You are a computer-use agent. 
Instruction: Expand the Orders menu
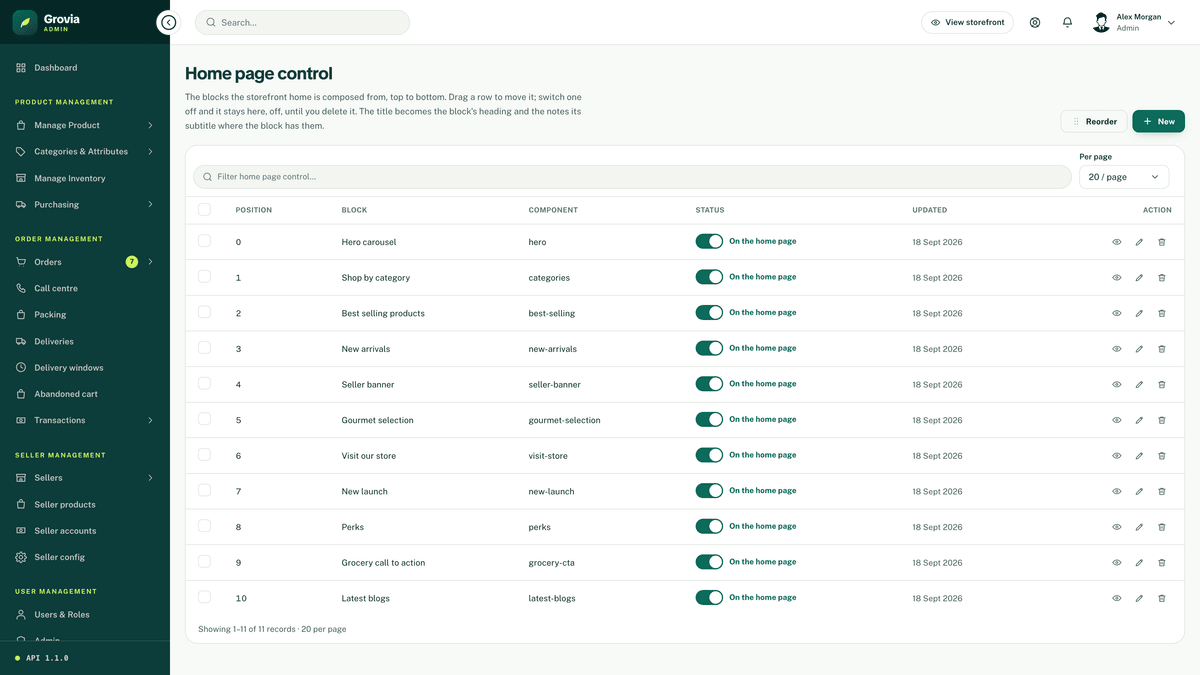[x=85, y=262]
